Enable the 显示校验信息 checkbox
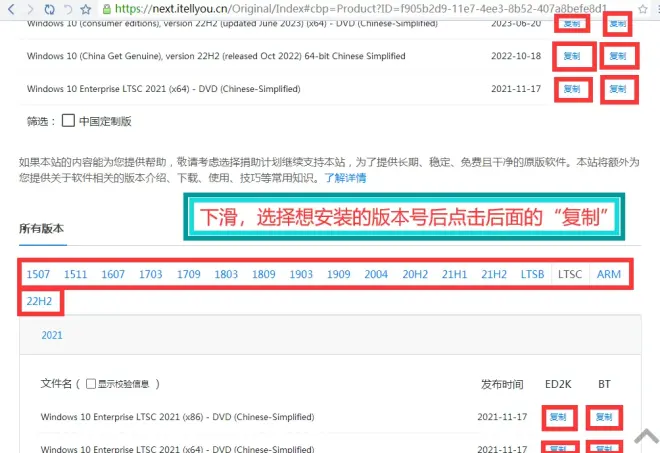Viewport: 660px width, 453px height. pyautogui.click(x=90, y=384)
